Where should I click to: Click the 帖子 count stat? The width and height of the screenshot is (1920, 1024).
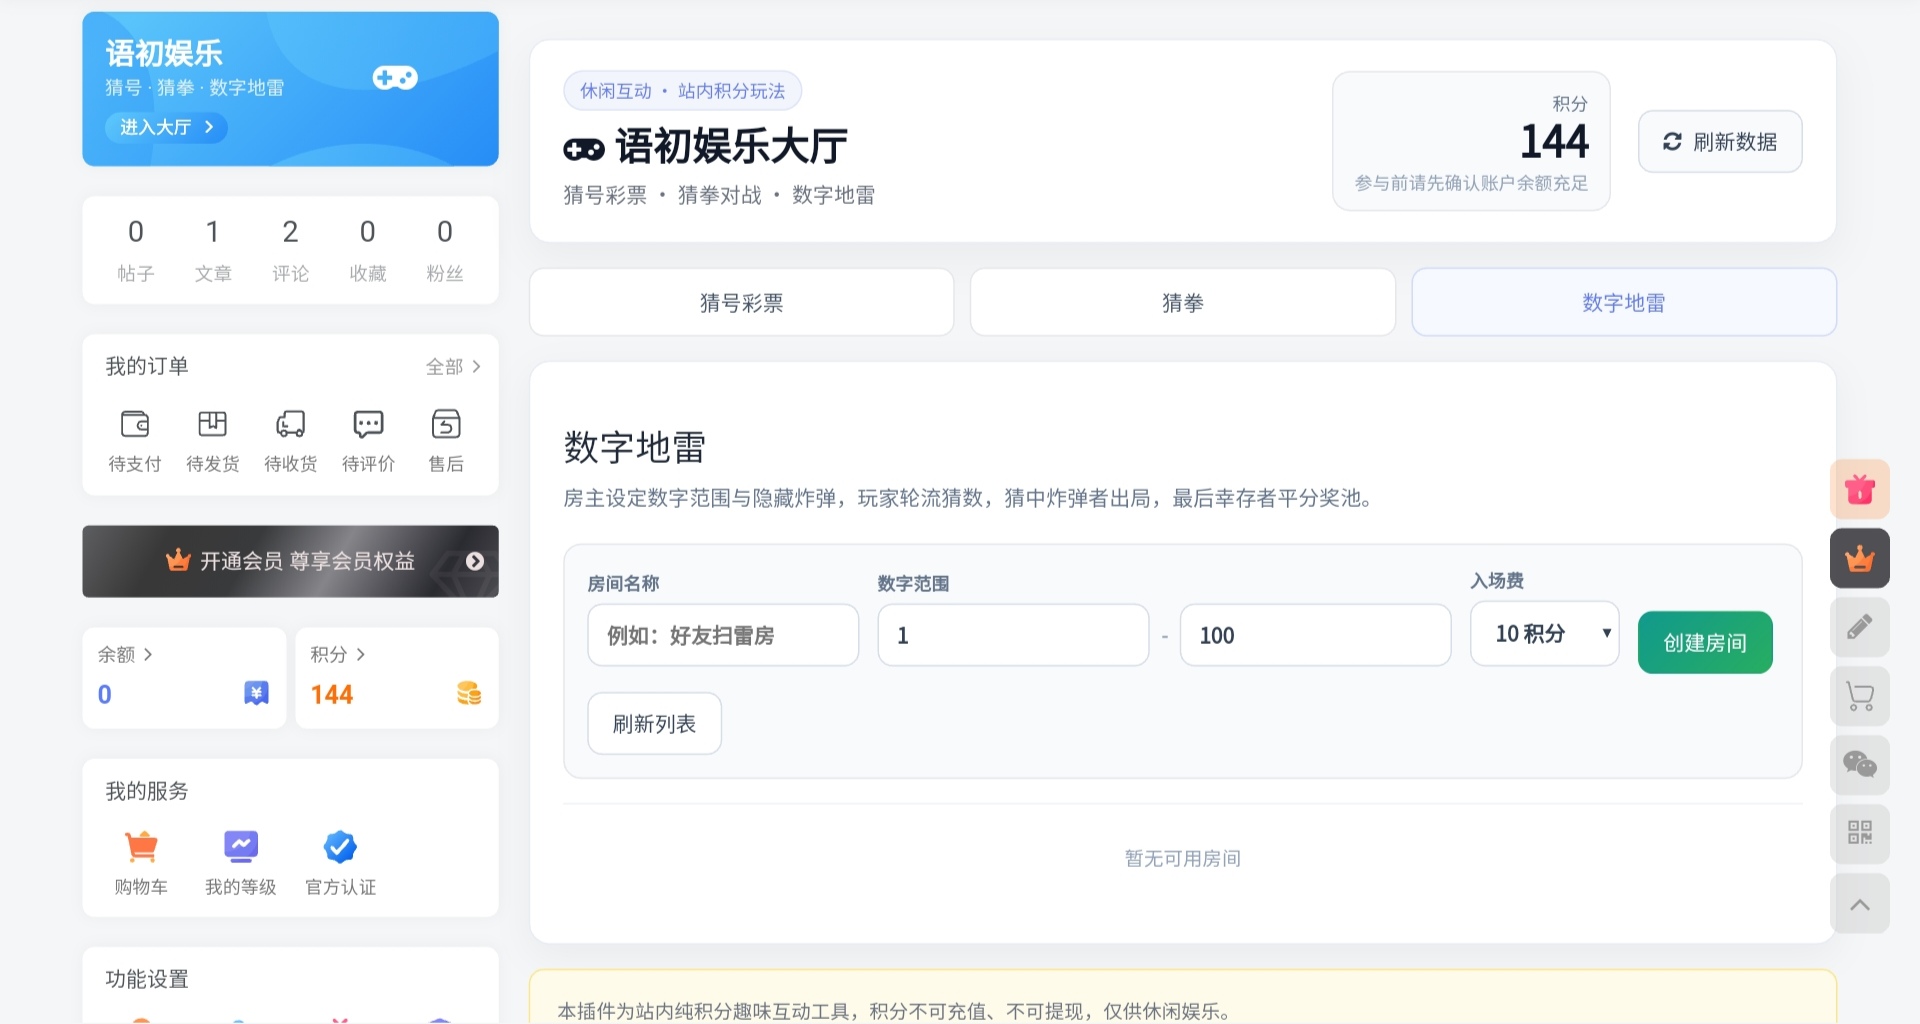coord(135,251)
